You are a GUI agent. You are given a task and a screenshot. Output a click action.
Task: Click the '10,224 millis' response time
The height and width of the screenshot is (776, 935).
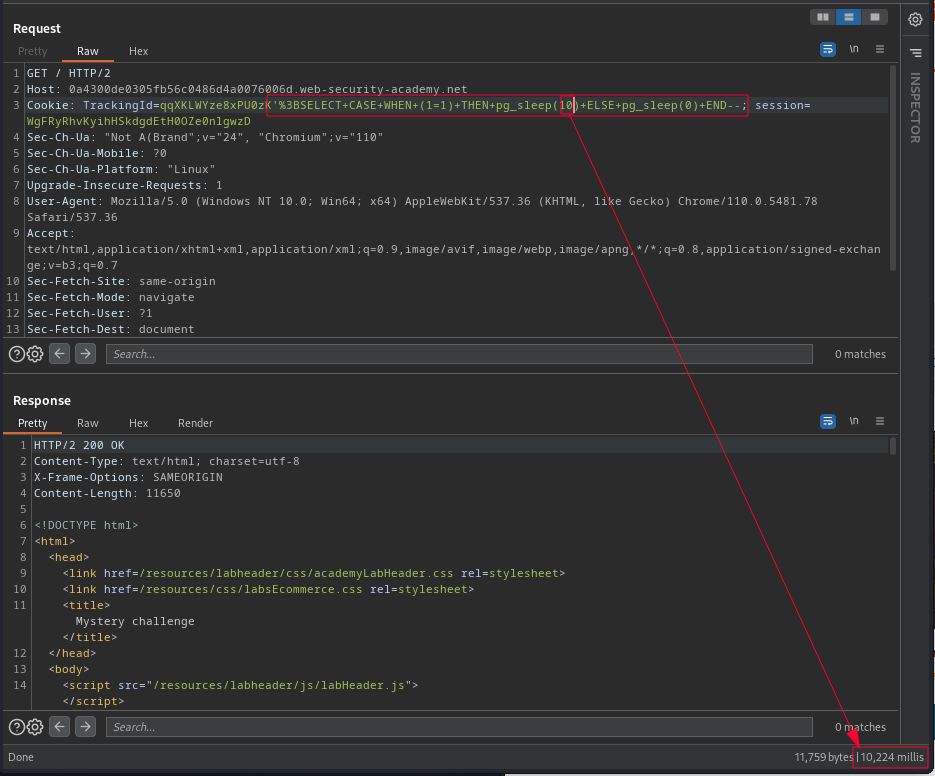(892, 757)
